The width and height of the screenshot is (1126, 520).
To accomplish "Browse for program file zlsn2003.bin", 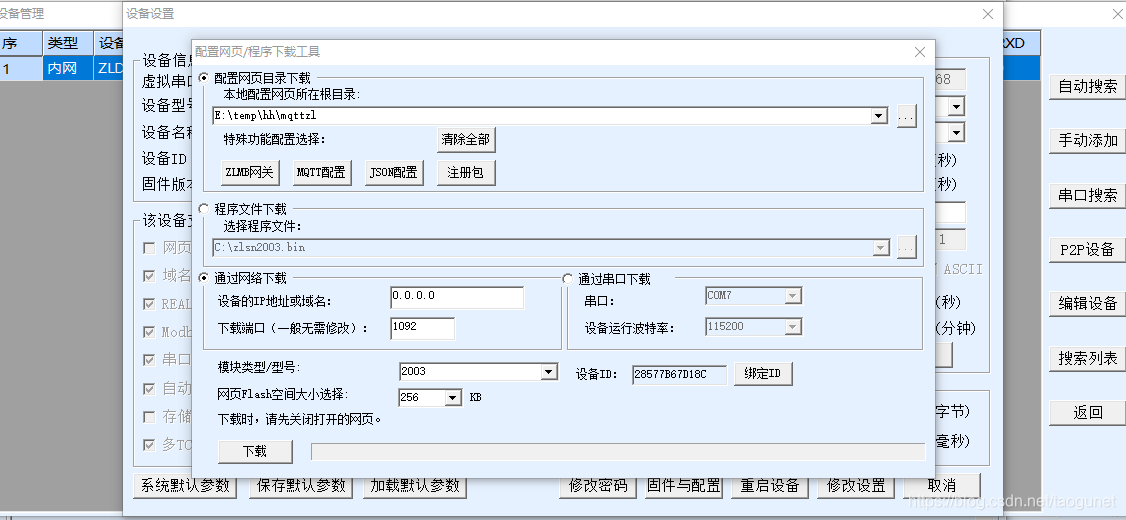I will pyautogui.click(x=907, y=247).
